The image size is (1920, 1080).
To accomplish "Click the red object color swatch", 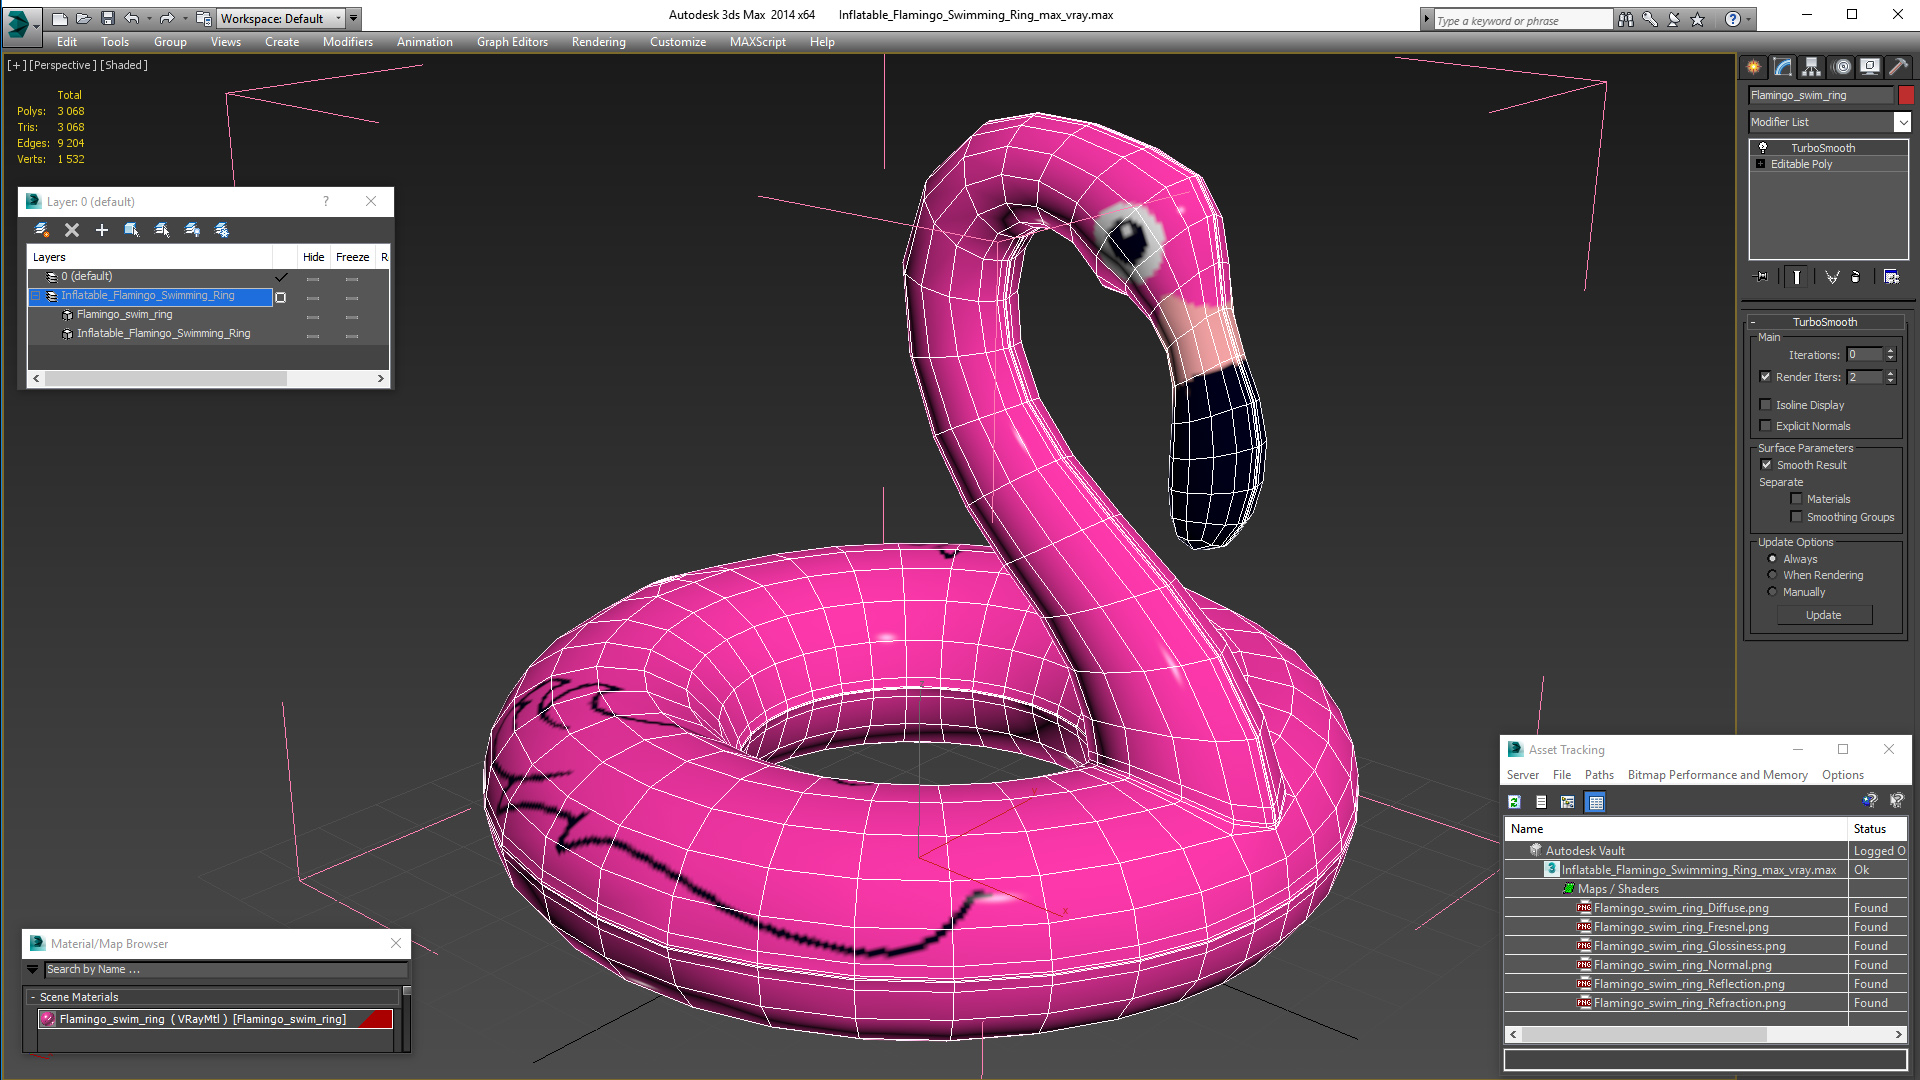I will (x=1906, y=95).
